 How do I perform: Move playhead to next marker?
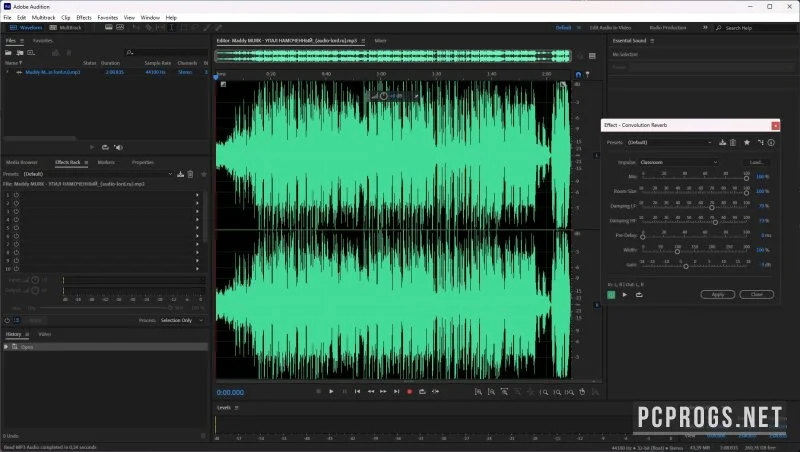coord(396,391)
